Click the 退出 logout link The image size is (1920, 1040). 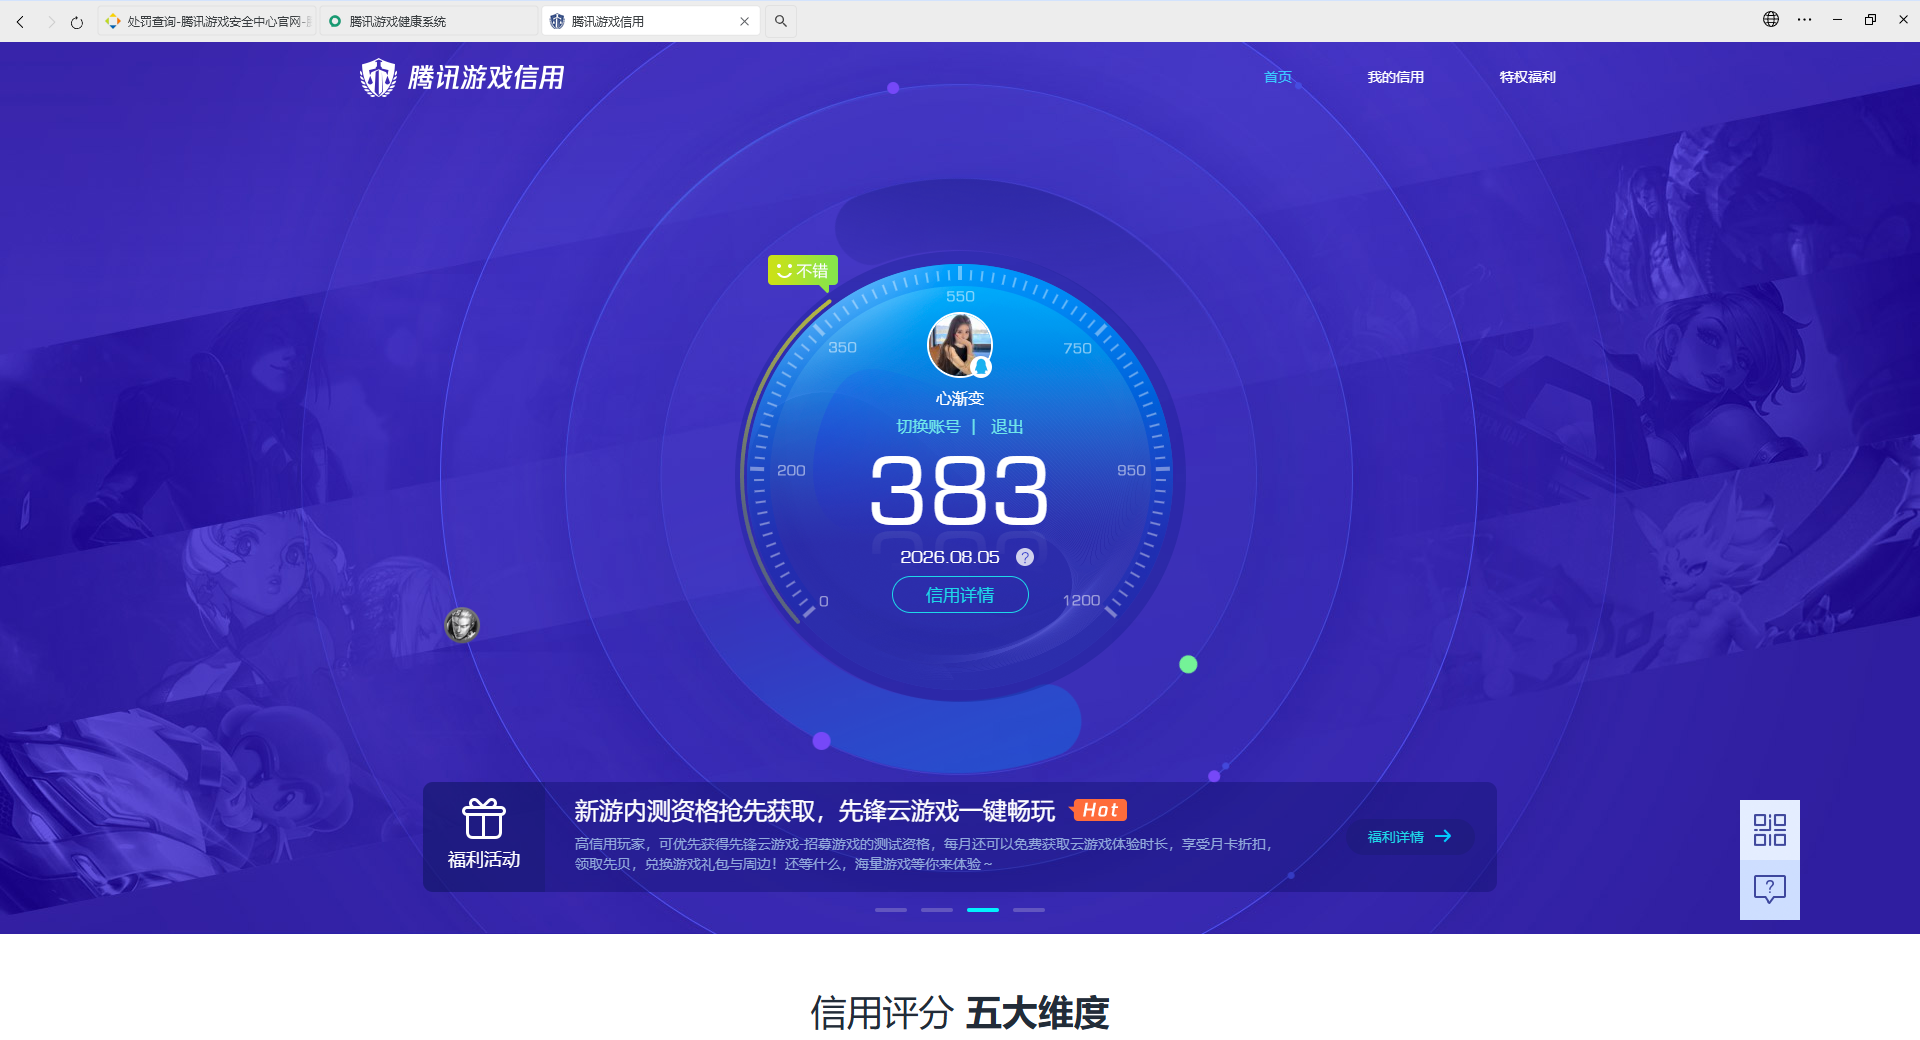coord(1007,427)
